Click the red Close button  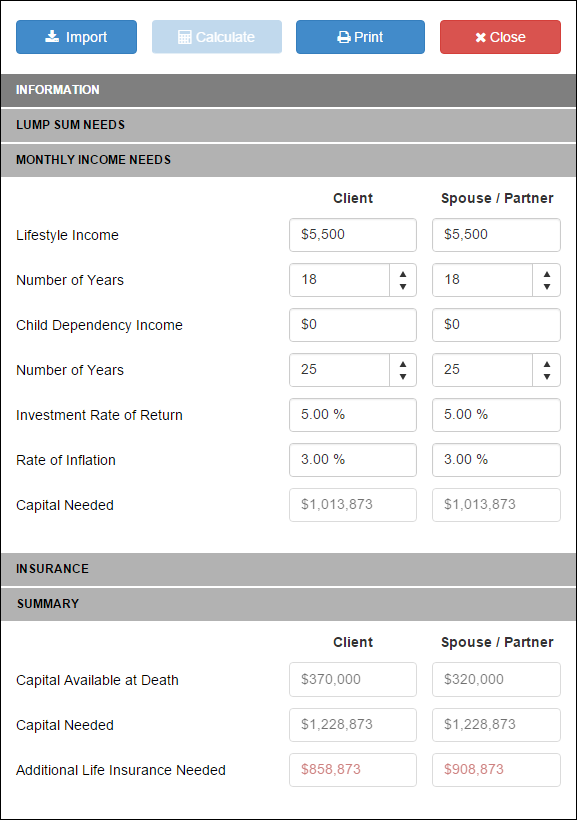click(x=500, y=37)
